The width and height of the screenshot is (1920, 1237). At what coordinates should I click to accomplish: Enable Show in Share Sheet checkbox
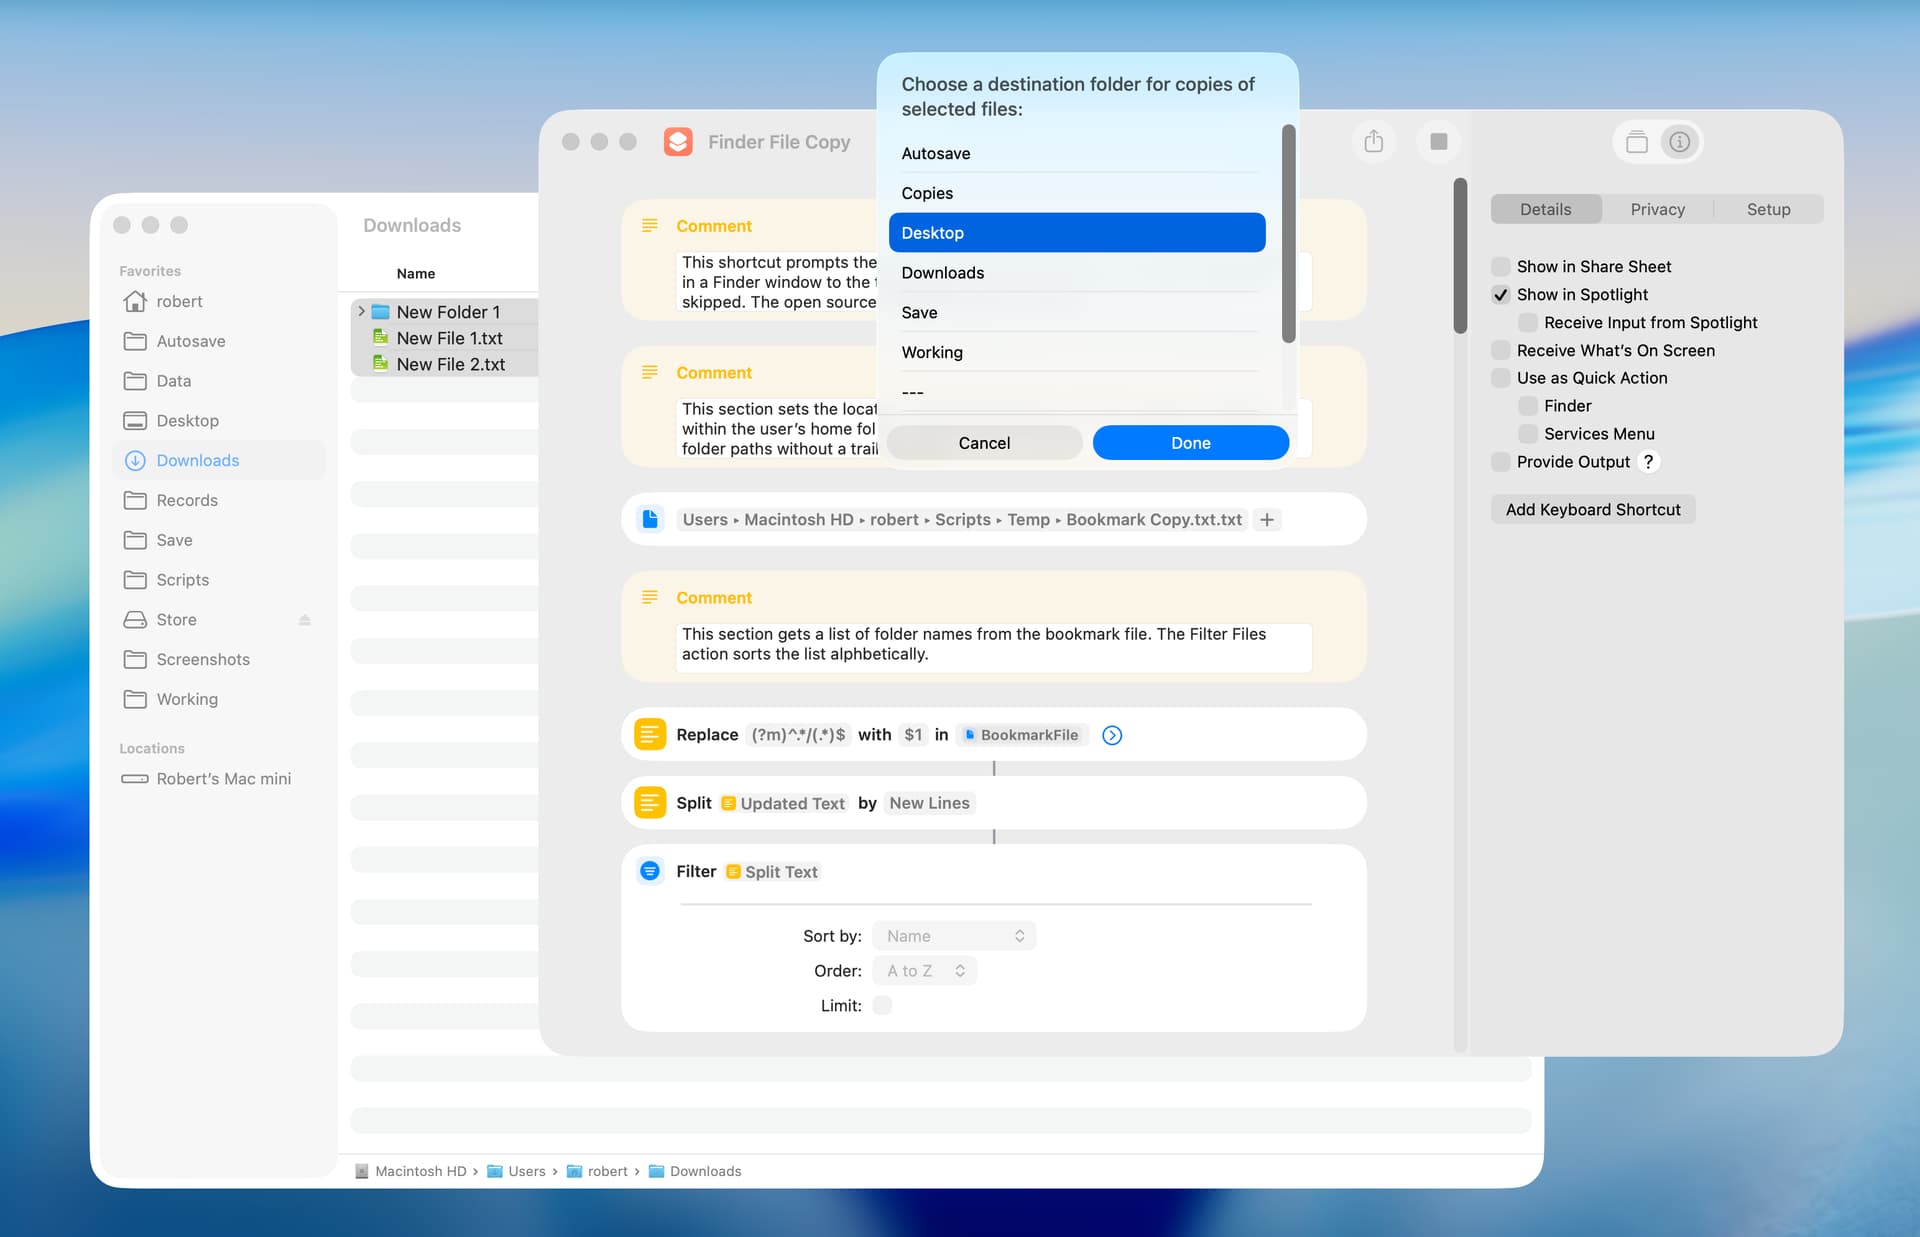tap(1500, 266)
